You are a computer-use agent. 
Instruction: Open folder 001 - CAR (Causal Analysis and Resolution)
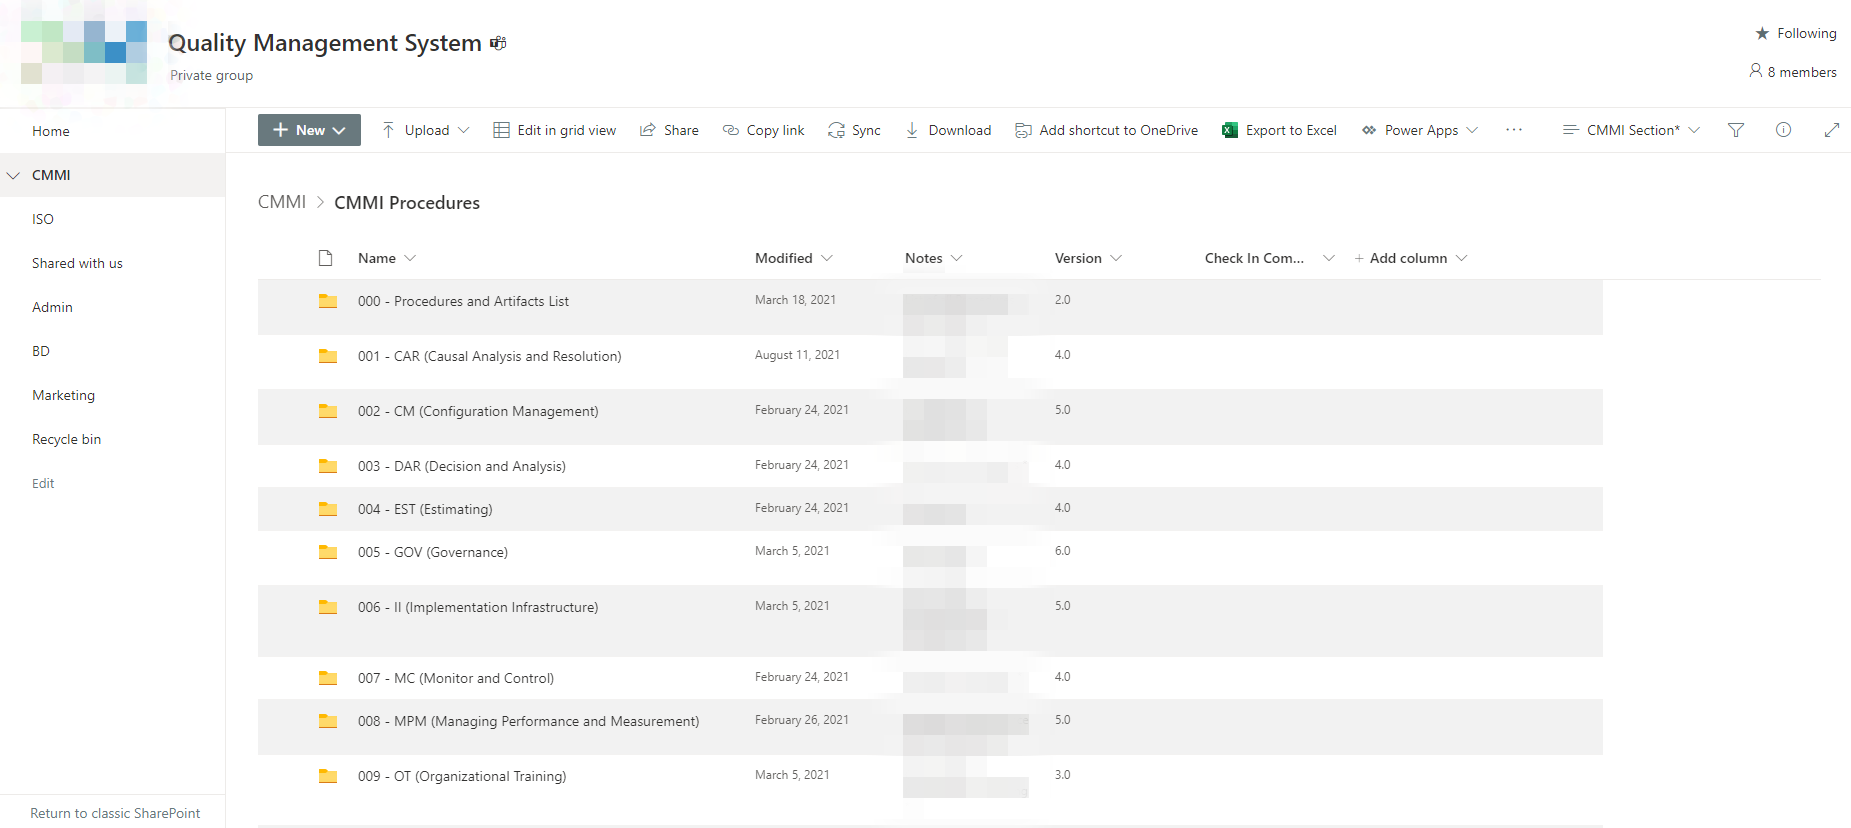(490, 356)
